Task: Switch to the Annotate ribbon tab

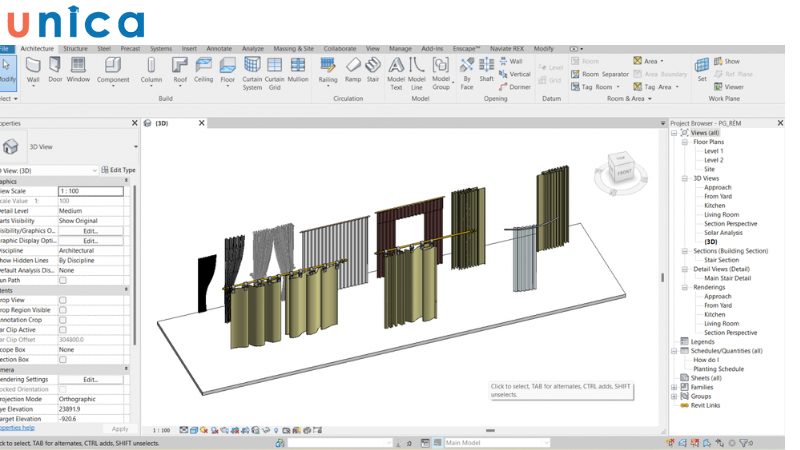Action: (219, 48)
